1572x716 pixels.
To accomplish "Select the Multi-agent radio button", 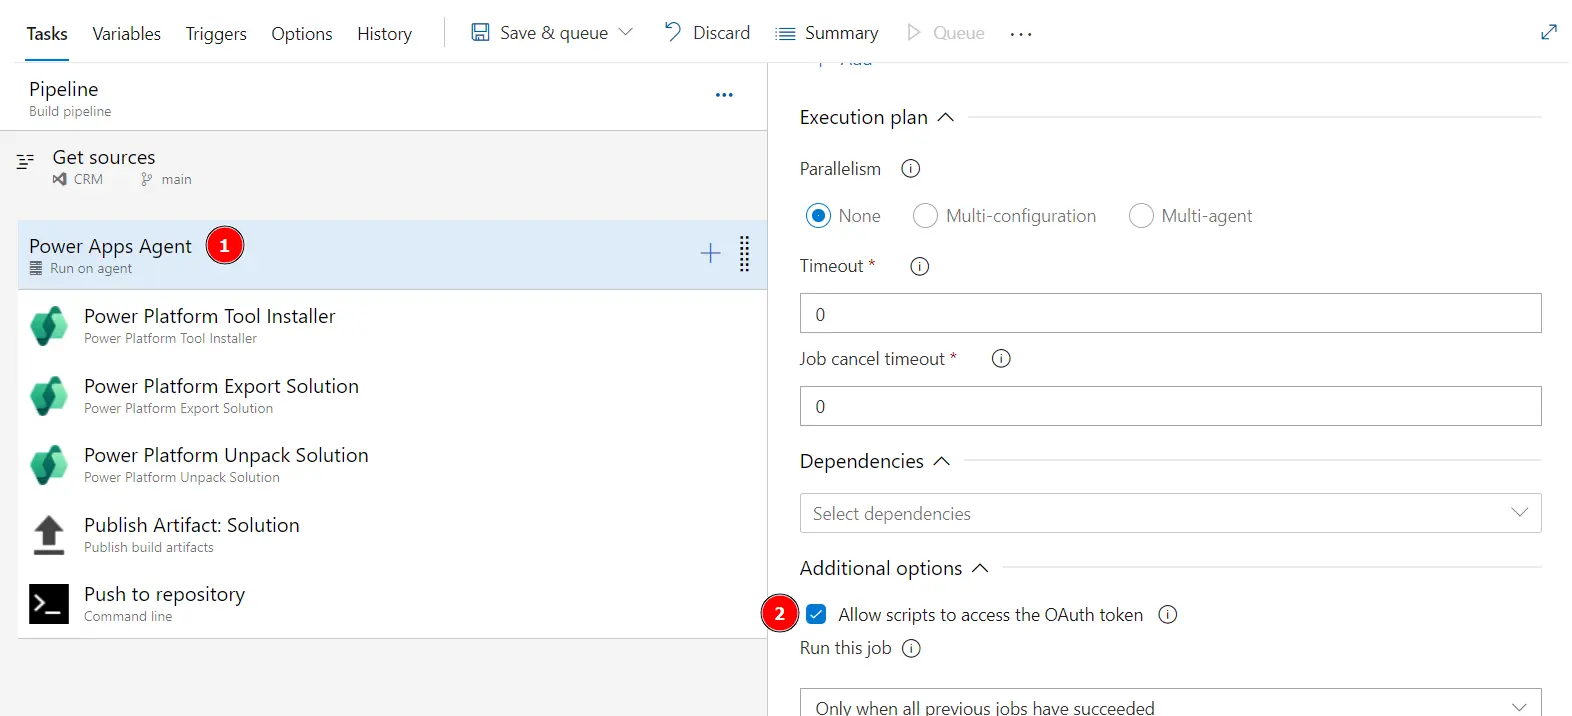I will click(x=1141, y=216).
